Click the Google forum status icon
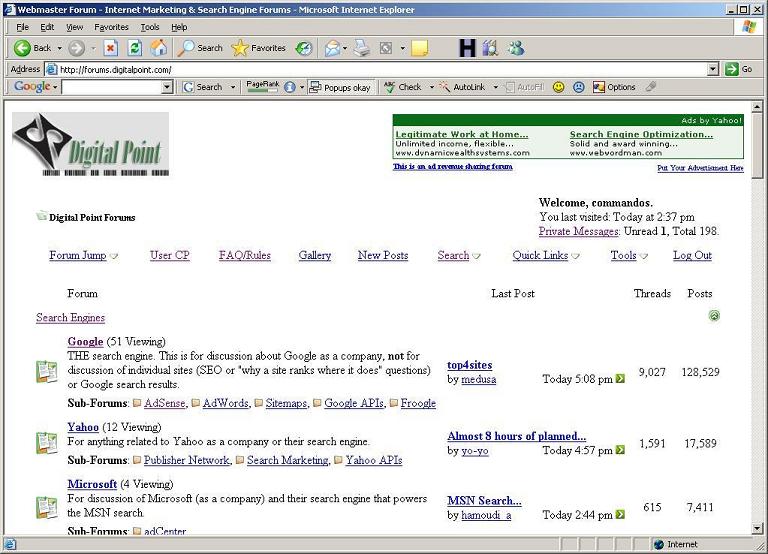 coord(47,371)
